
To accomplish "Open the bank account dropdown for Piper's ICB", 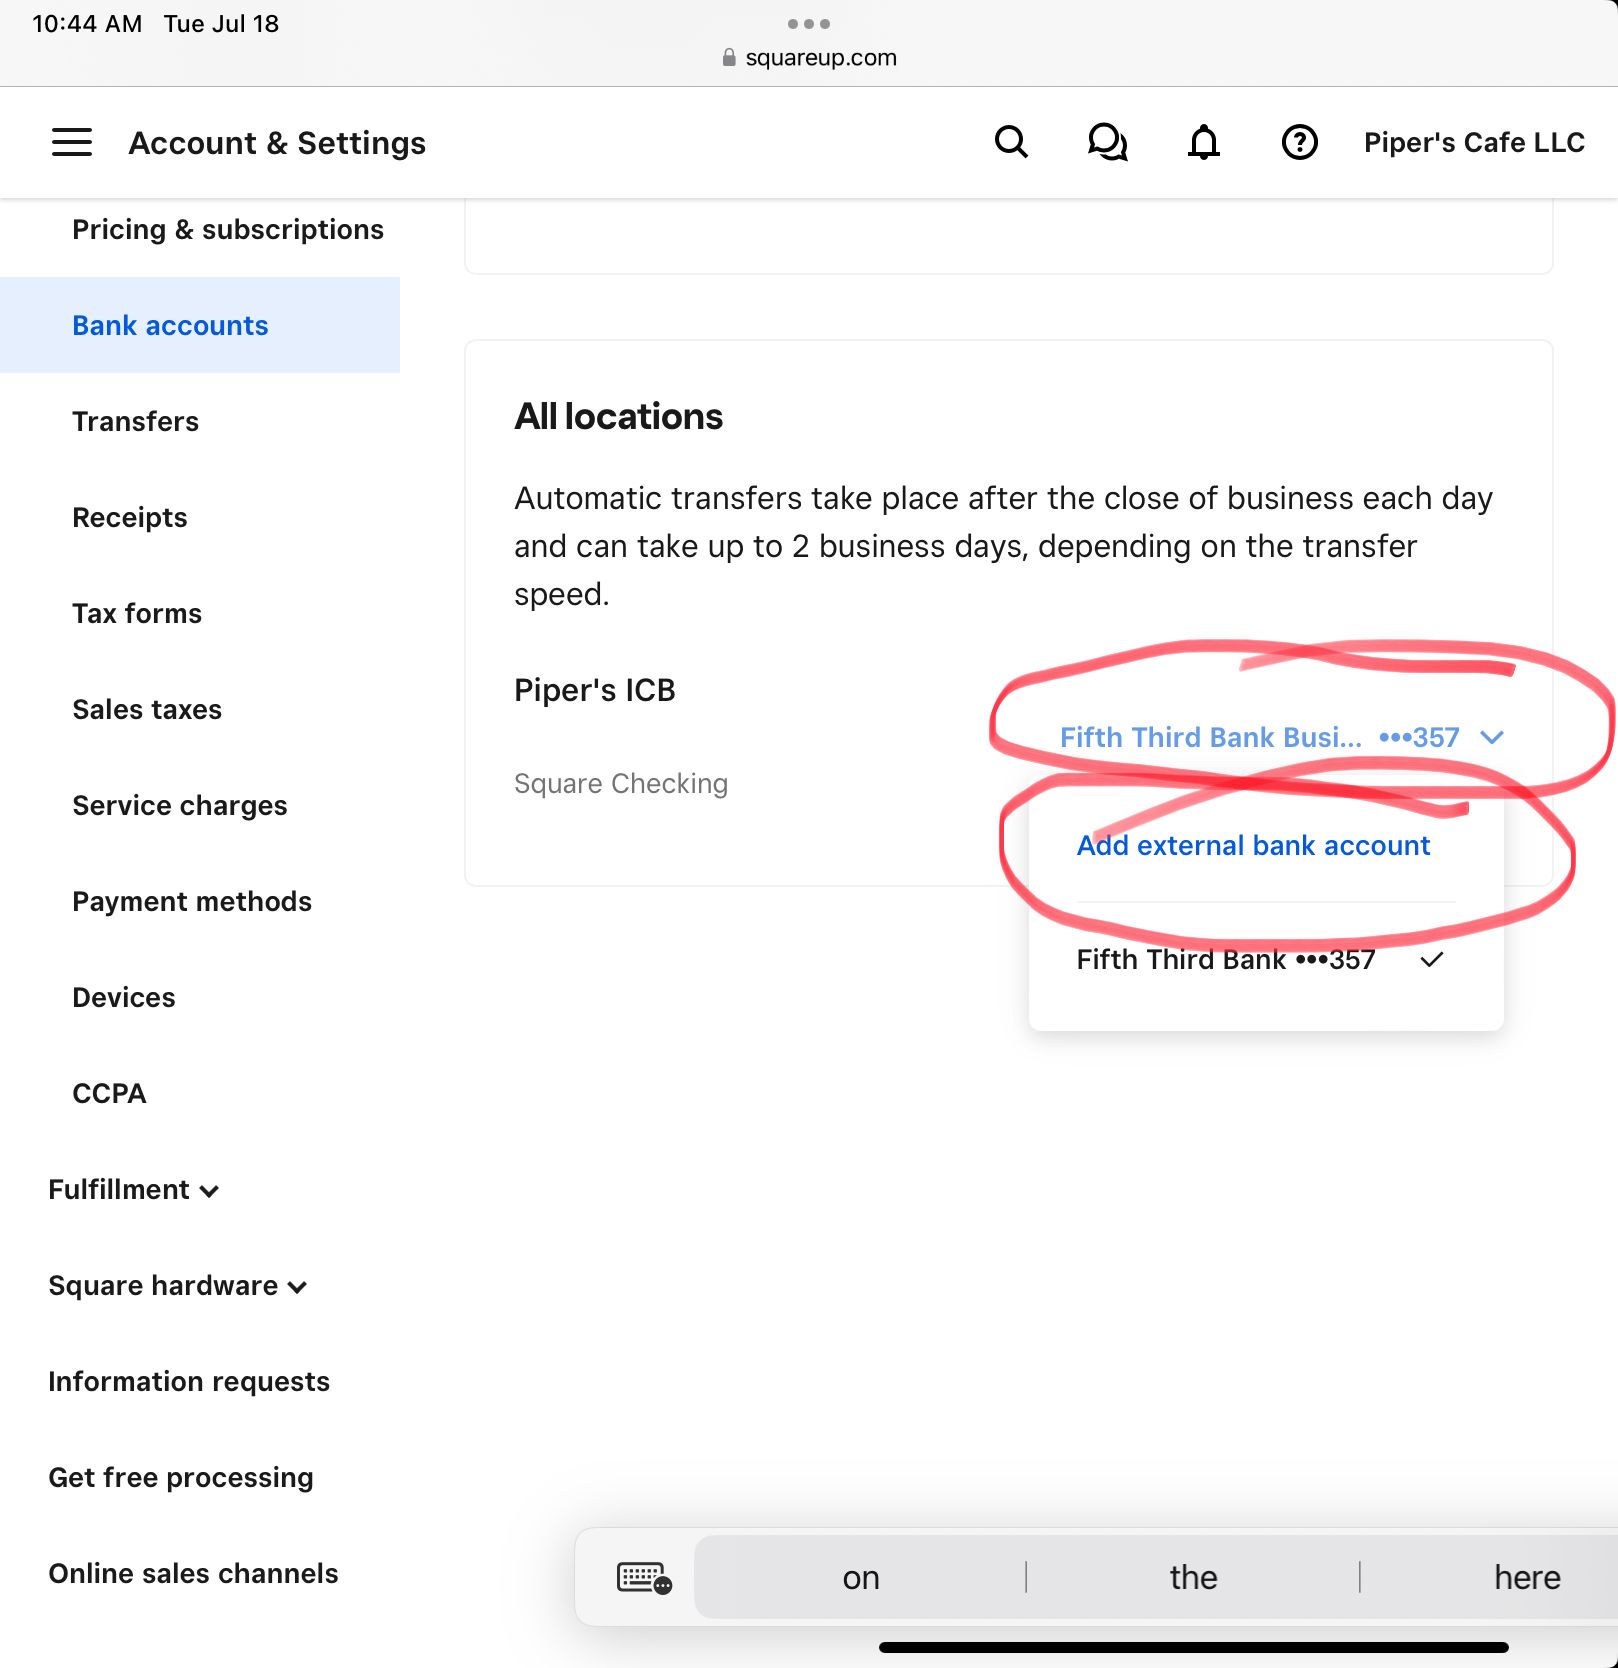I will (1493, 737).
